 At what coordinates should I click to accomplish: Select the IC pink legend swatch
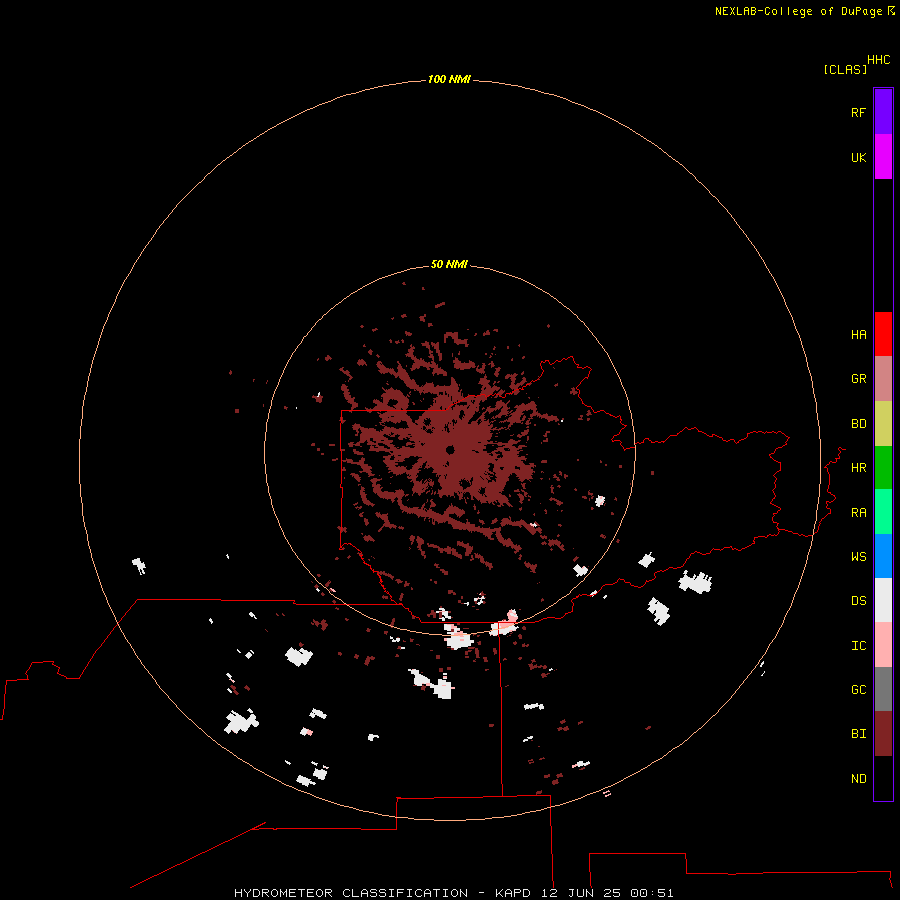tap(883, 645)
